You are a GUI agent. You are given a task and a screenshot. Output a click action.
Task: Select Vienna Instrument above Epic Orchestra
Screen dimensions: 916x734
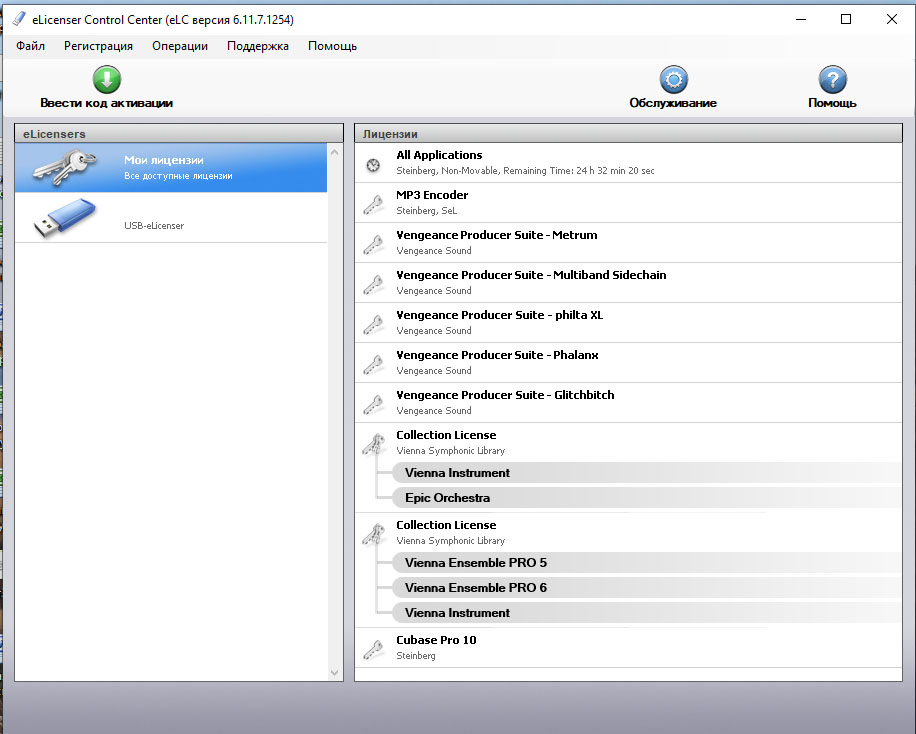point(646,473)
